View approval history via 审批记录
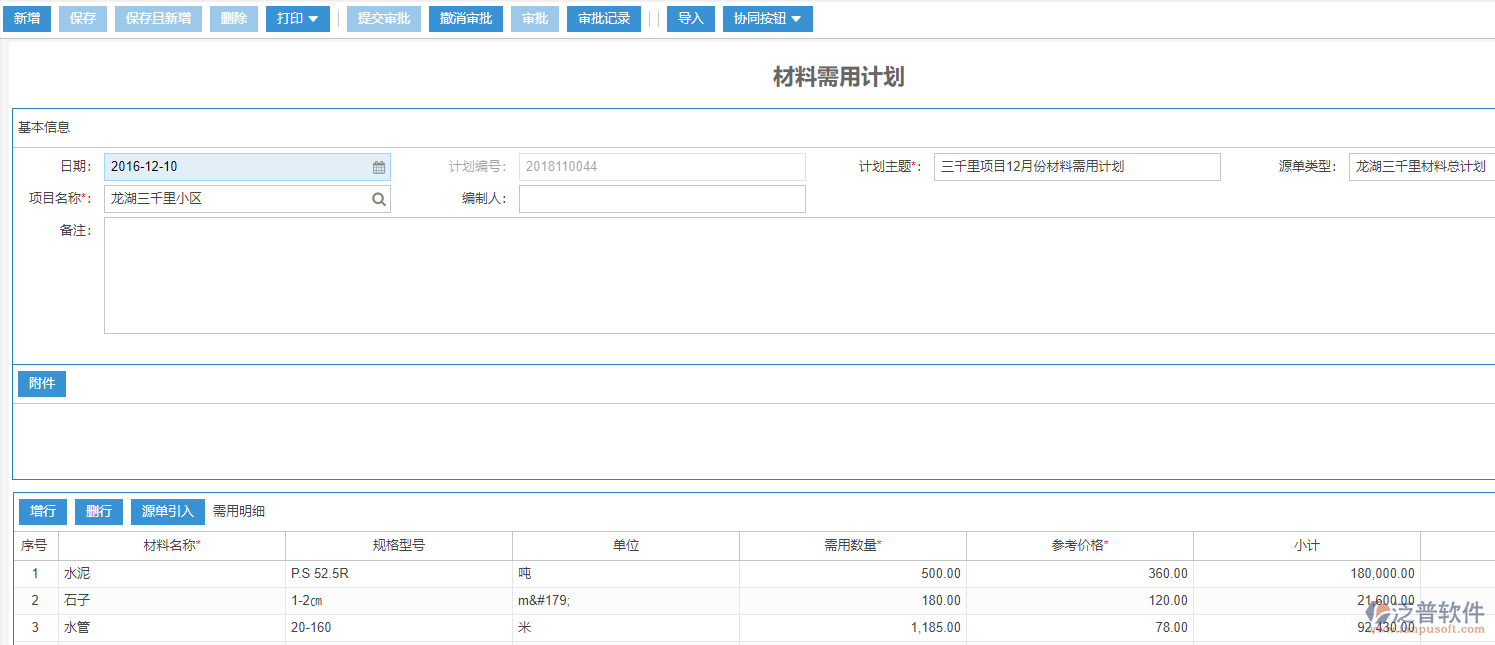The width and height of the screenshot is (1495, 645). [603, 18]
